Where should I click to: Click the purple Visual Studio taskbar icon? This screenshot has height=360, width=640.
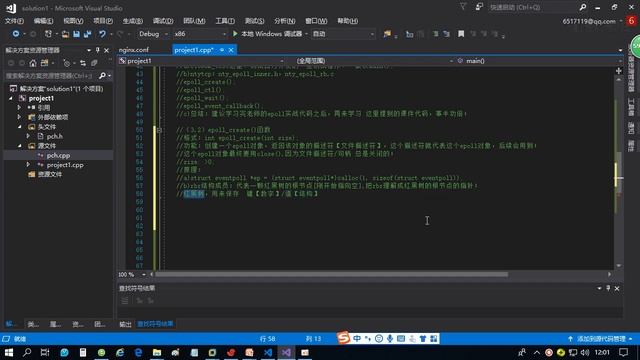point(286,352)
